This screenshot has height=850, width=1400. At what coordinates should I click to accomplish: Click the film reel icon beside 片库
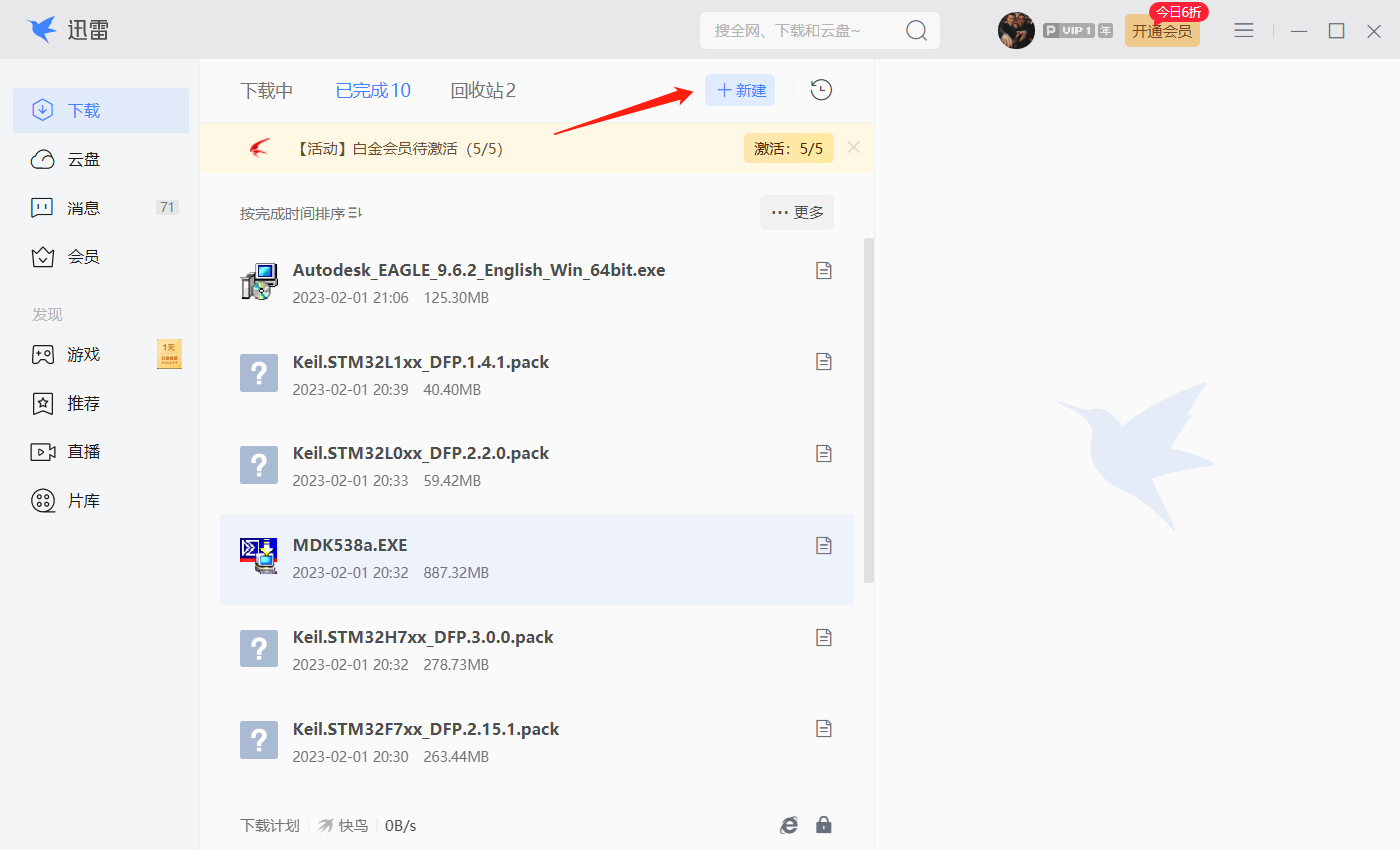tap(42, 501)
